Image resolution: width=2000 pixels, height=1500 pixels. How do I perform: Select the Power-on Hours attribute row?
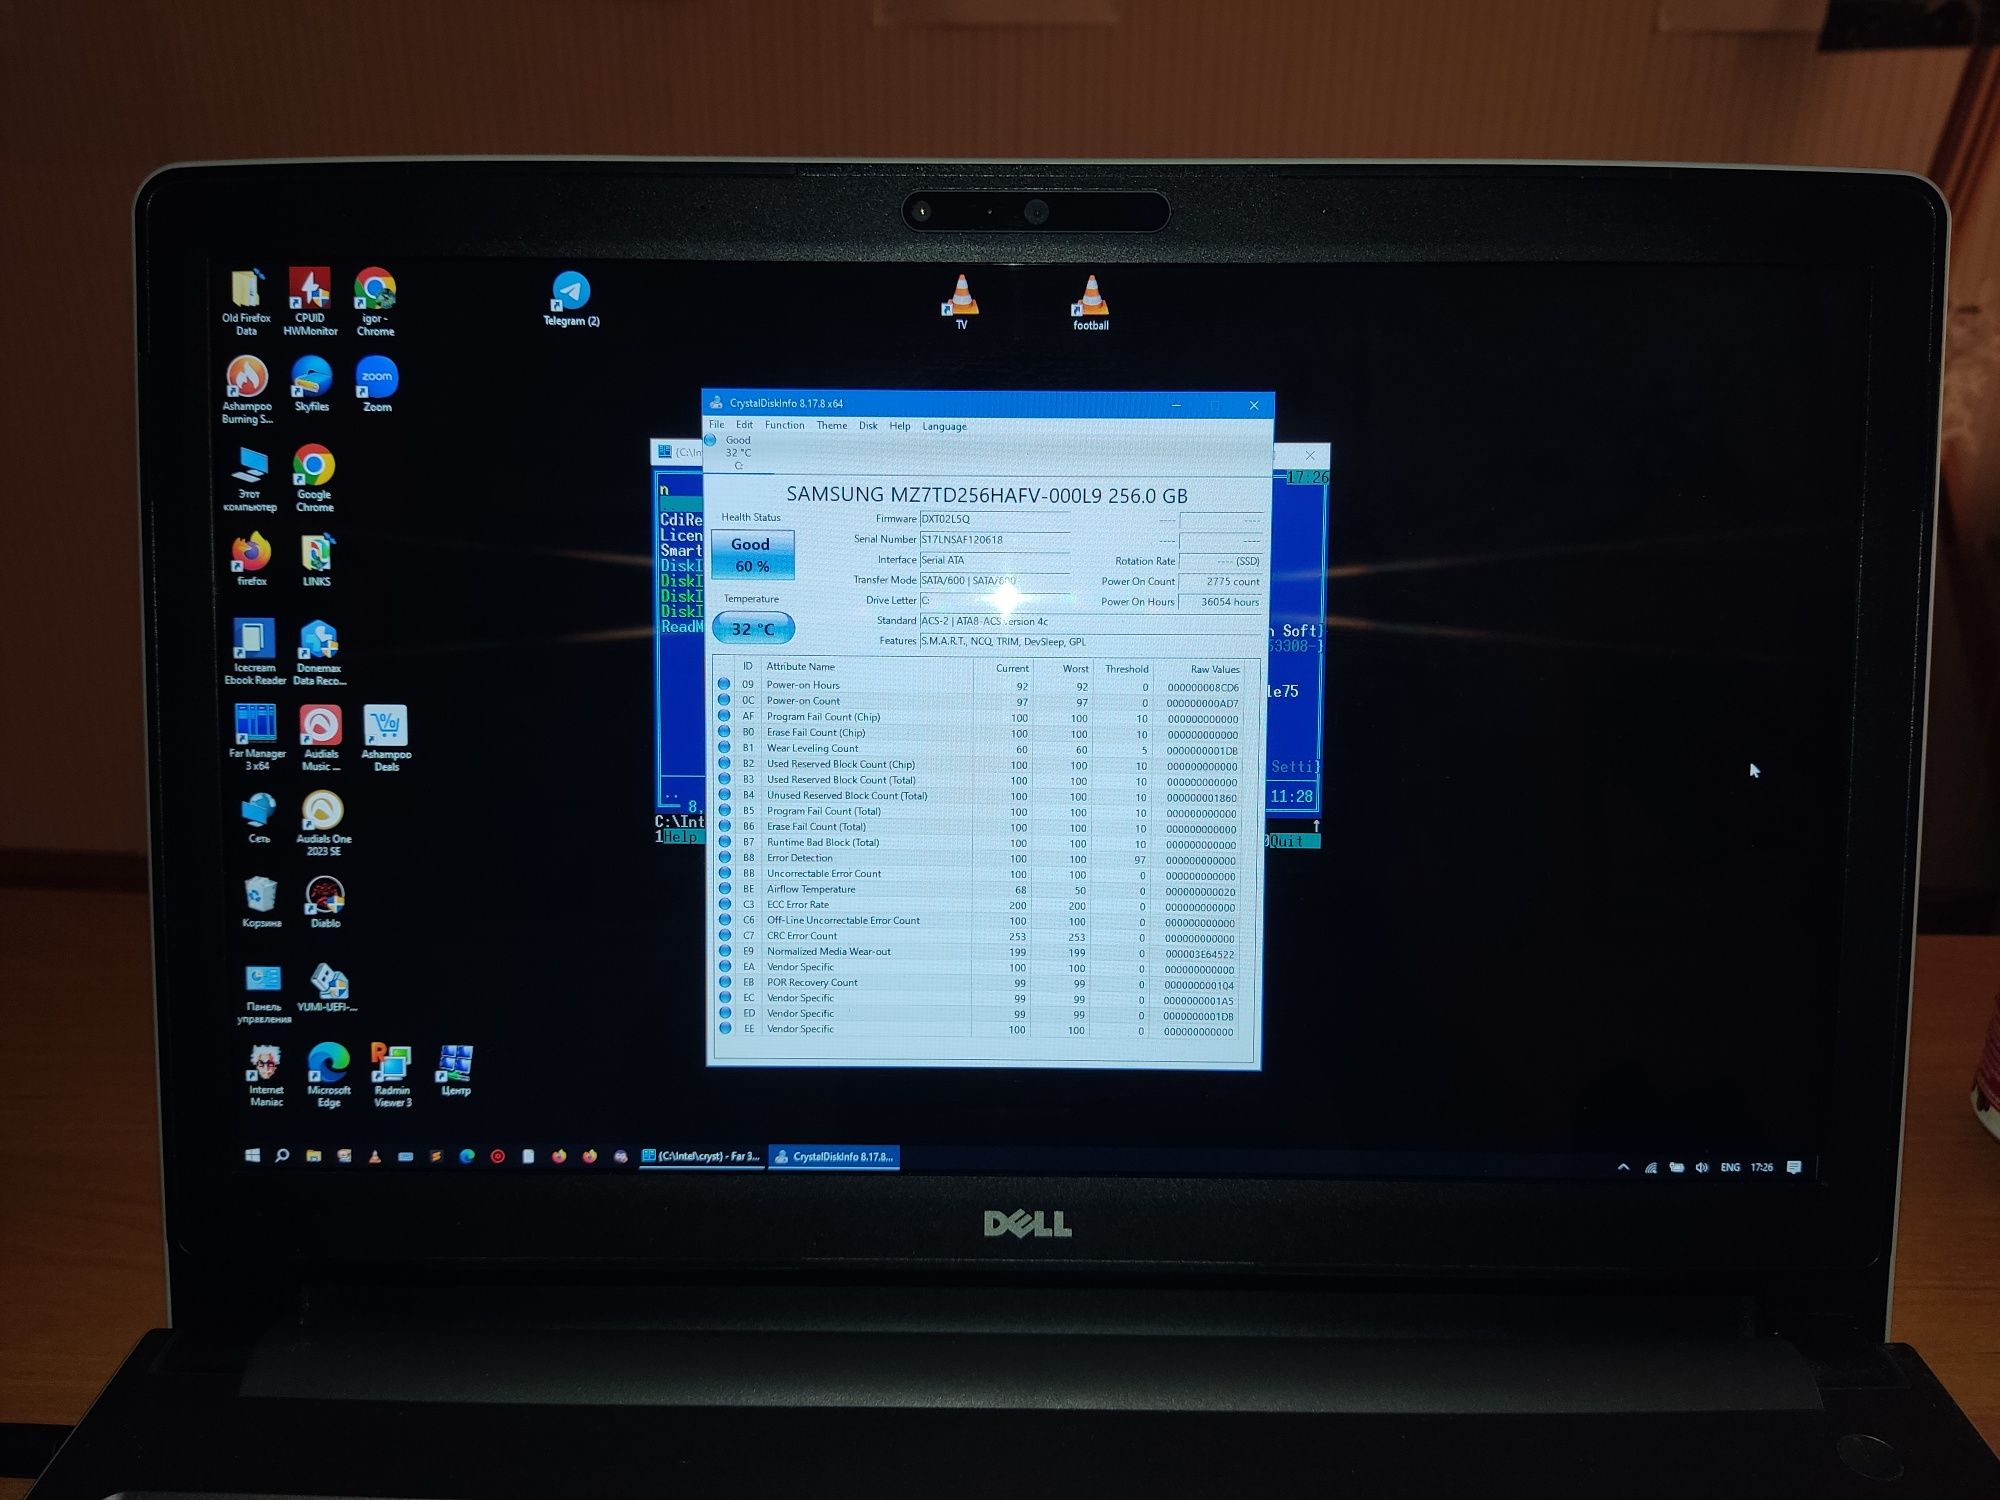[981, 686]
